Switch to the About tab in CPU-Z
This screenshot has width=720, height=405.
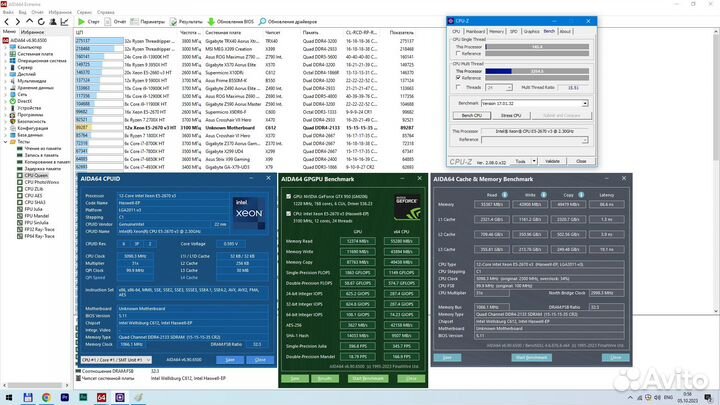pos(565,31)
